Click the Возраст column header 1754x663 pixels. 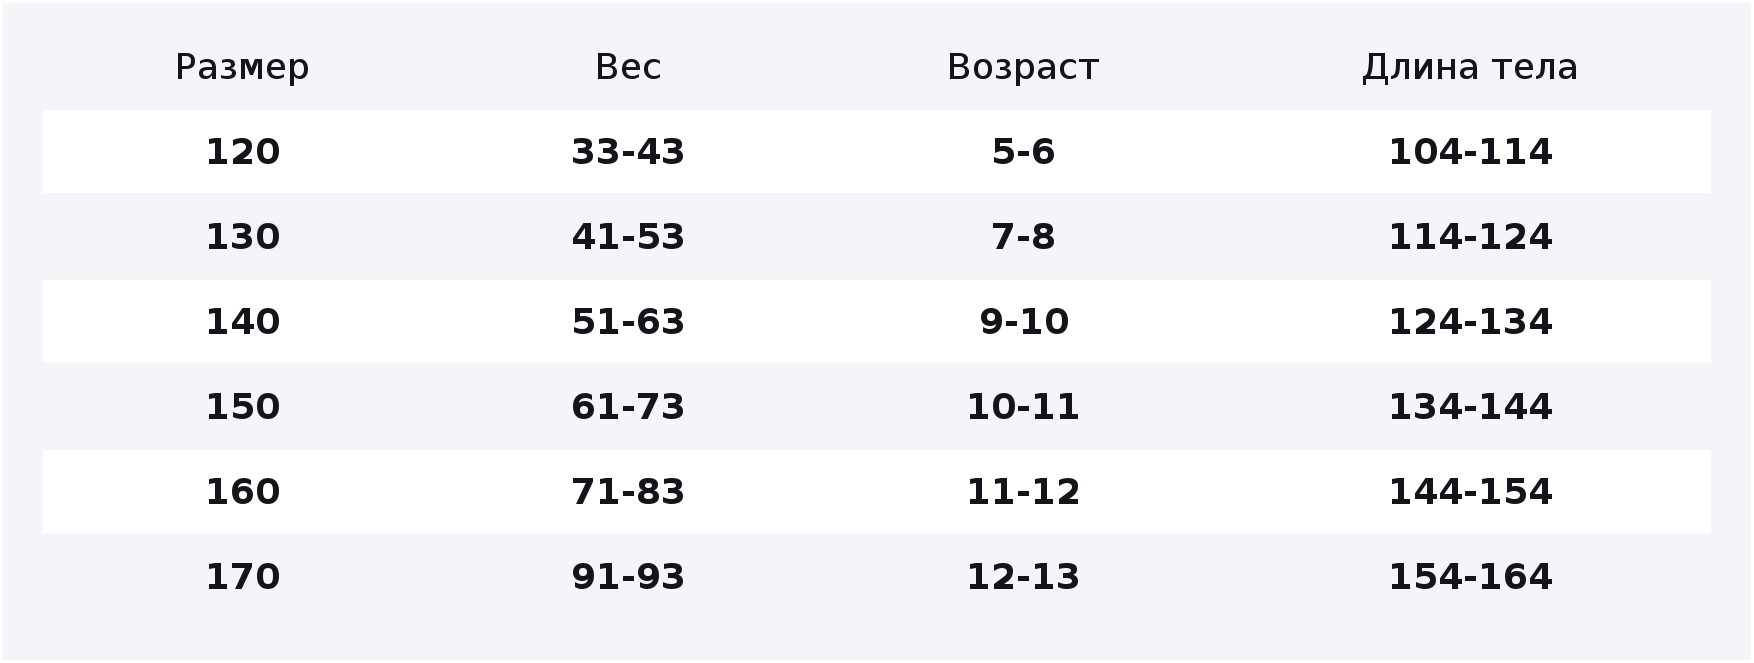[1023, 68]
